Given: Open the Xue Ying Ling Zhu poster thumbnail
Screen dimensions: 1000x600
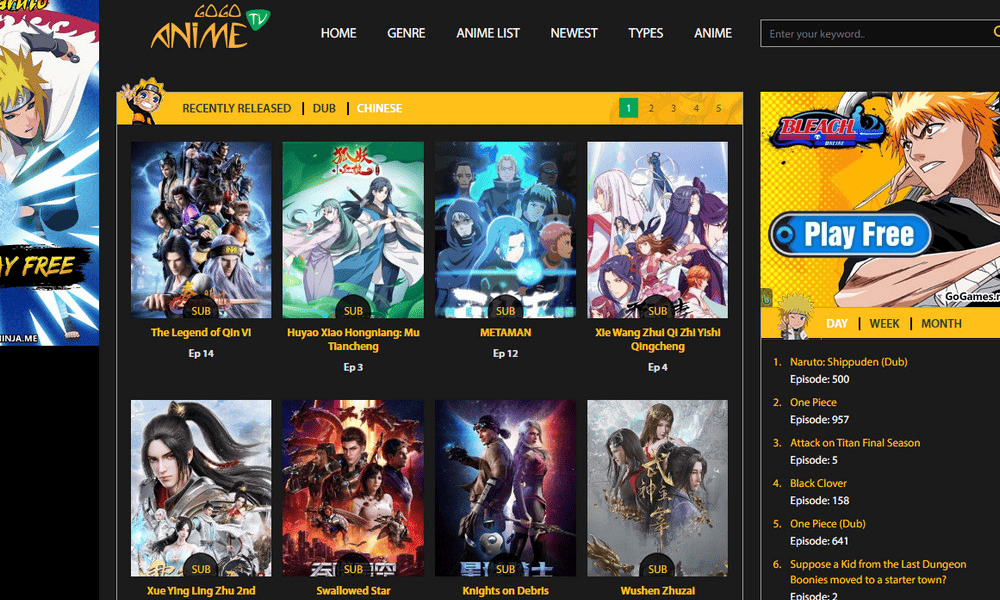Looking at the screenshot, I should pyautogui.click(x=201, y=488).
